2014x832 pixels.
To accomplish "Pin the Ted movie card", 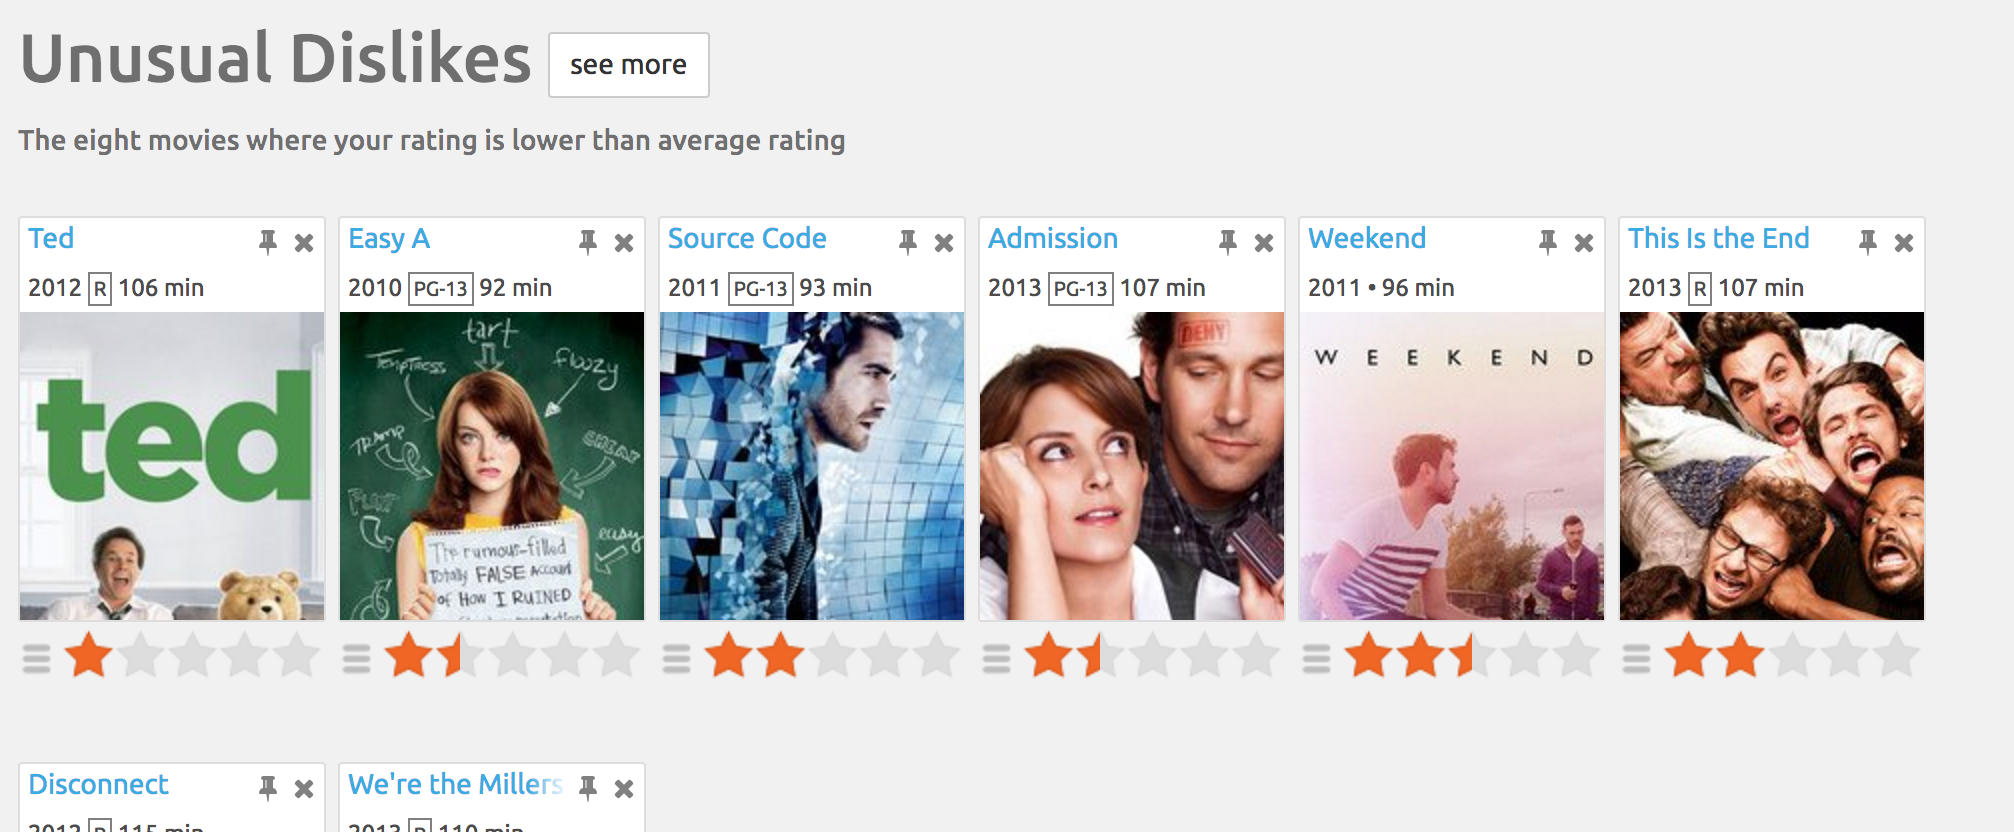I will tap(268, 241).
